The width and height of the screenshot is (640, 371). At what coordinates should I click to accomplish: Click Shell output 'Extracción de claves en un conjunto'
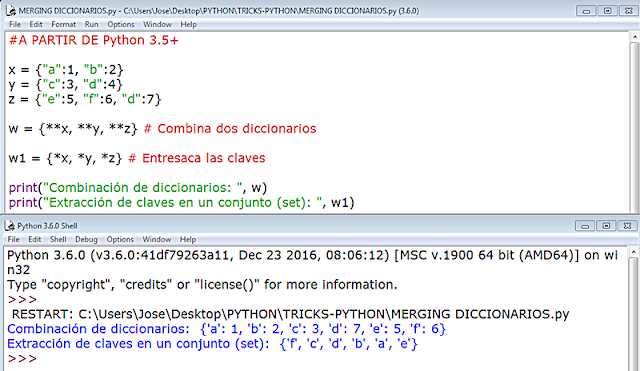213,344
